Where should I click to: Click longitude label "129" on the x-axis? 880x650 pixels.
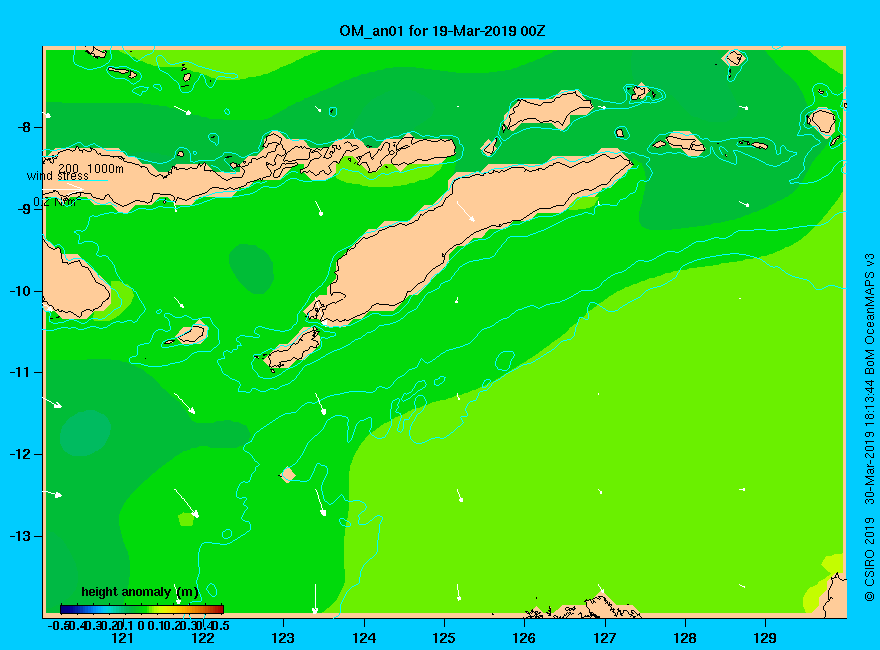[x=765, y=638]
